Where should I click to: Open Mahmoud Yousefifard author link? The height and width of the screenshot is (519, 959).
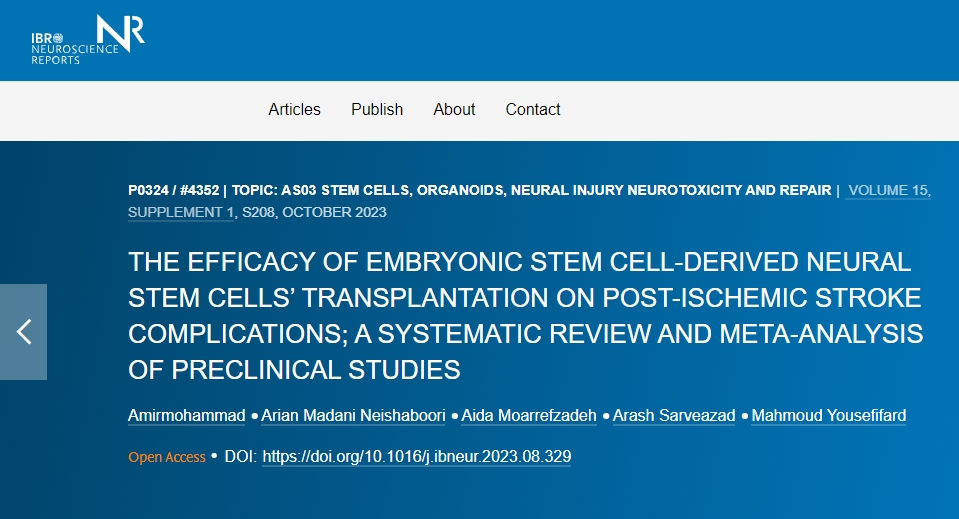click(x=828, y=415)
